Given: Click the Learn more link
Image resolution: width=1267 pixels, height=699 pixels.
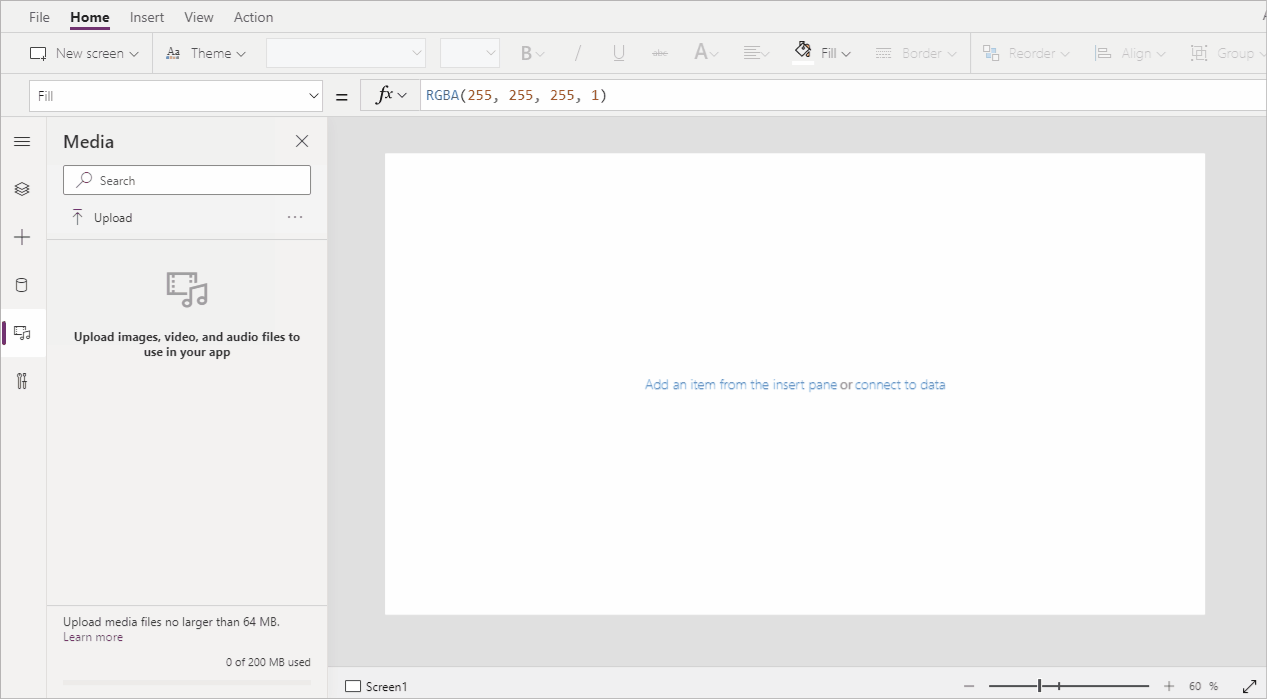Looking at the screenshot, I should [x=93, y=638].
